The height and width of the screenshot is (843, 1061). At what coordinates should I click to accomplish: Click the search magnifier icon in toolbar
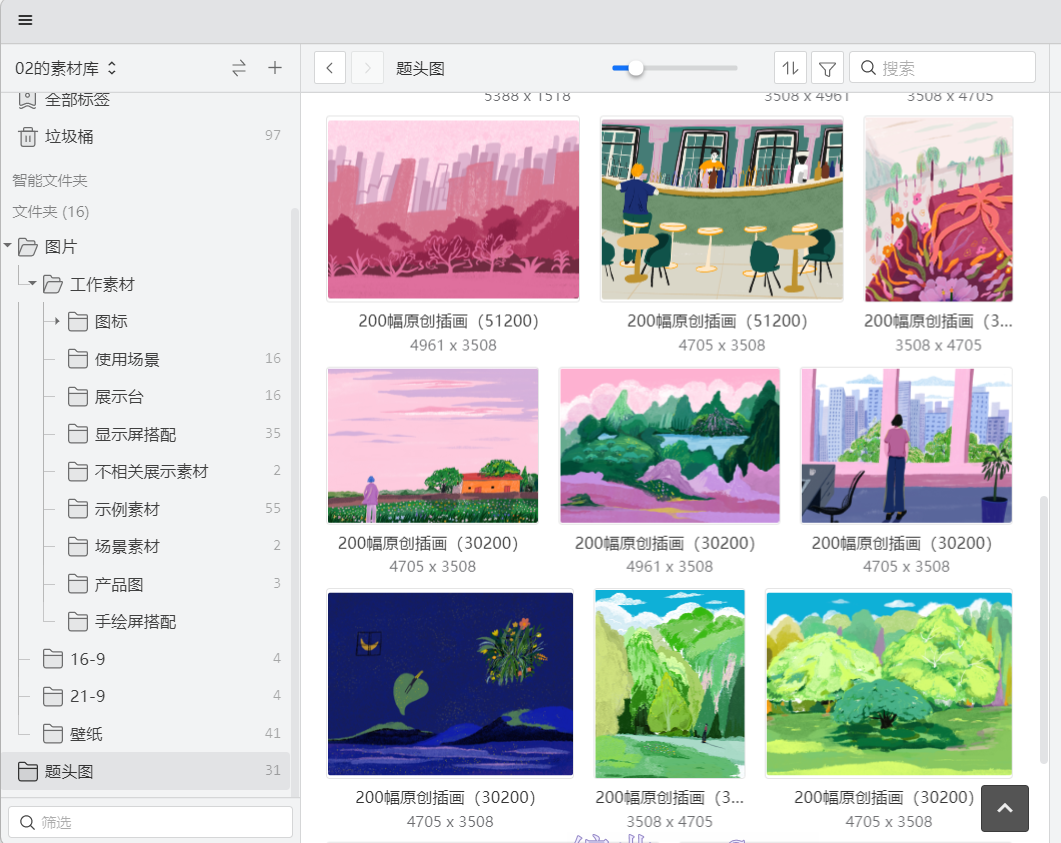click(868, 68)
